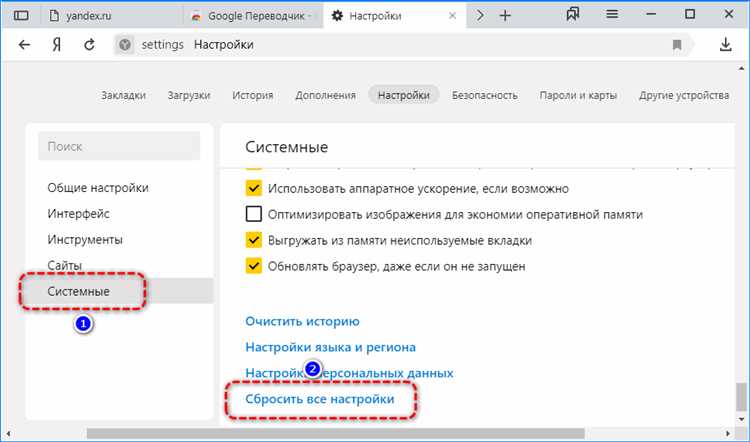Viewport: 750px width, 442px height.
Task: Uncheck Обновлять браузер, даже если не запущен
Action: coord(254,265)
